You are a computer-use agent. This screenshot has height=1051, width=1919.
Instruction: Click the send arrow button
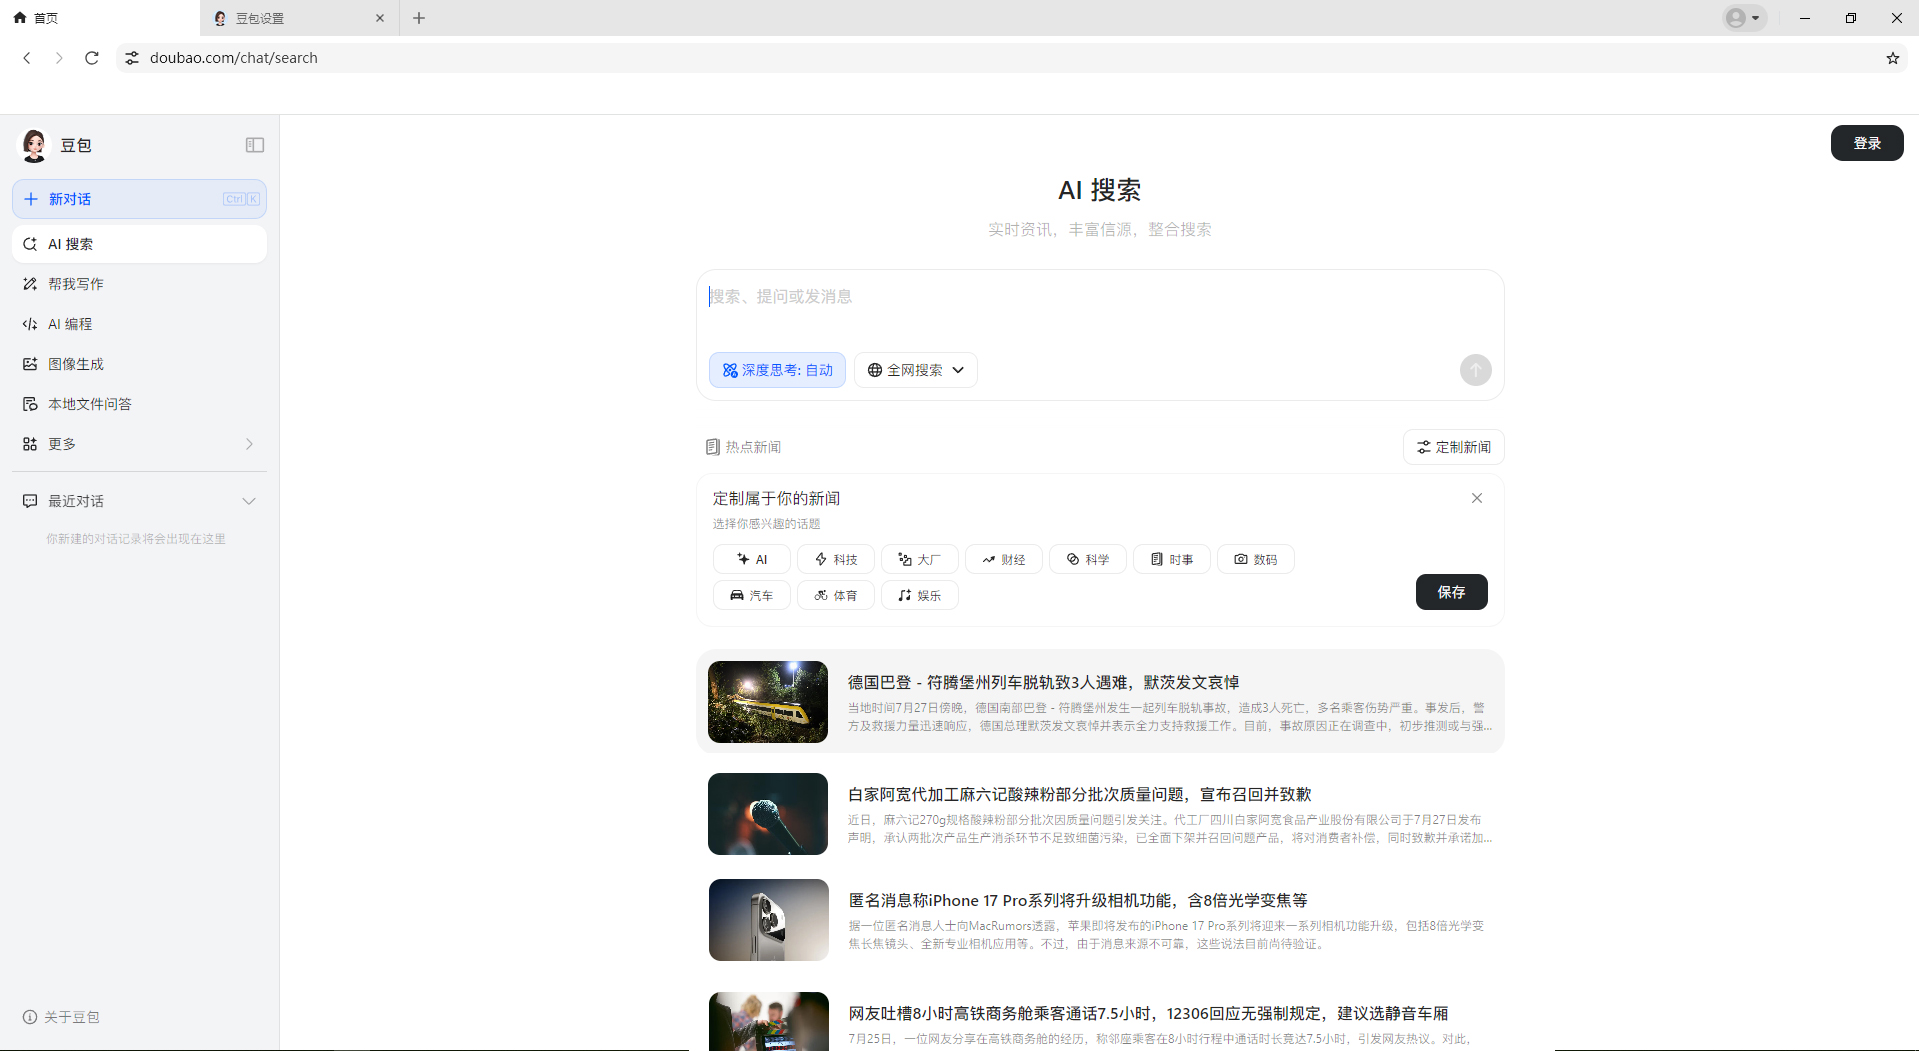pos(1475,370)
